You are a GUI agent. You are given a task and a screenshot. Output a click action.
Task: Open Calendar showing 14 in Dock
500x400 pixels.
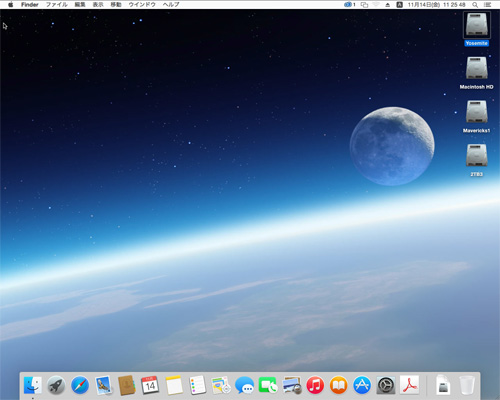[x=150, y=385]
